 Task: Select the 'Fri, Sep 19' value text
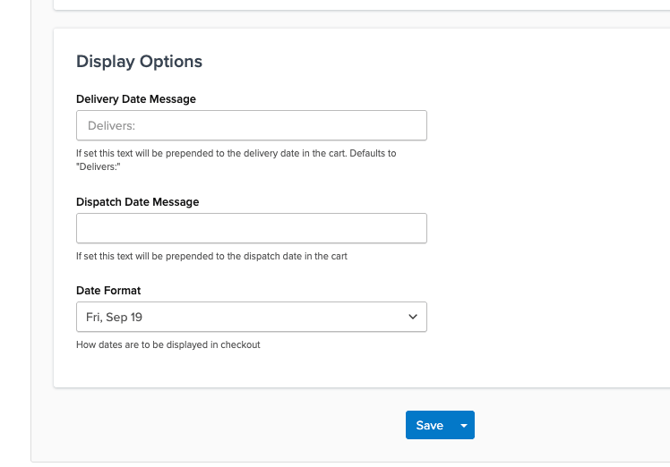[114, 317]
